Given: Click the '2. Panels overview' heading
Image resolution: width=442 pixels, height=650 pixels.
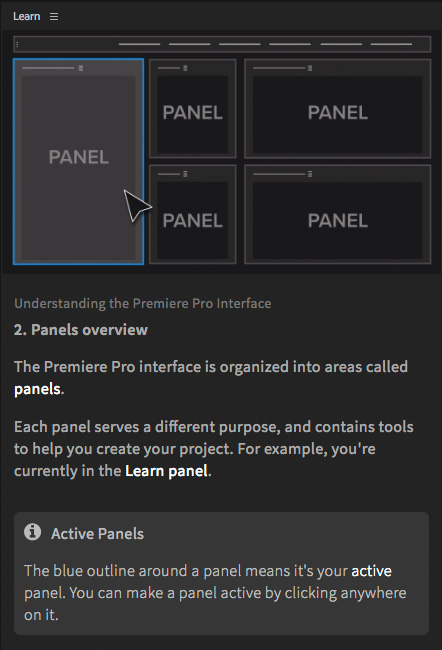Looking at the screenshot, I should coord(81,330).
